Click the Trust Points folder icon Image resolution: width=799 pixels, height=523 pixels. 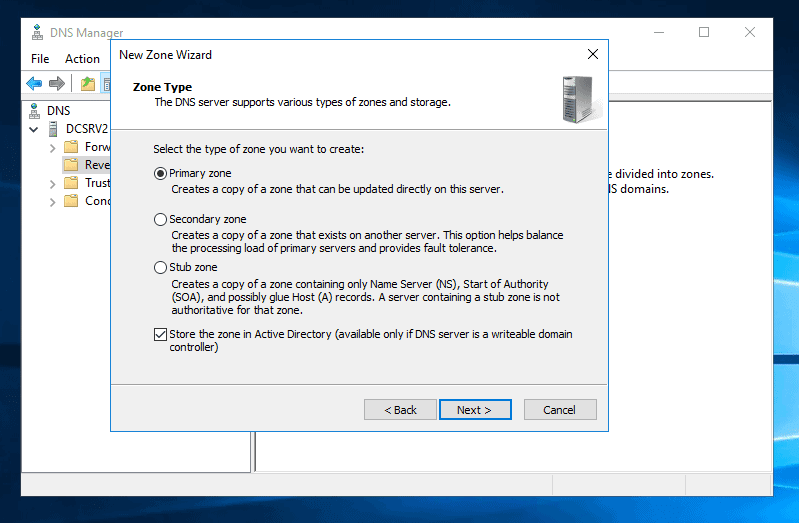pyautogui.click(x=71, y=182)
